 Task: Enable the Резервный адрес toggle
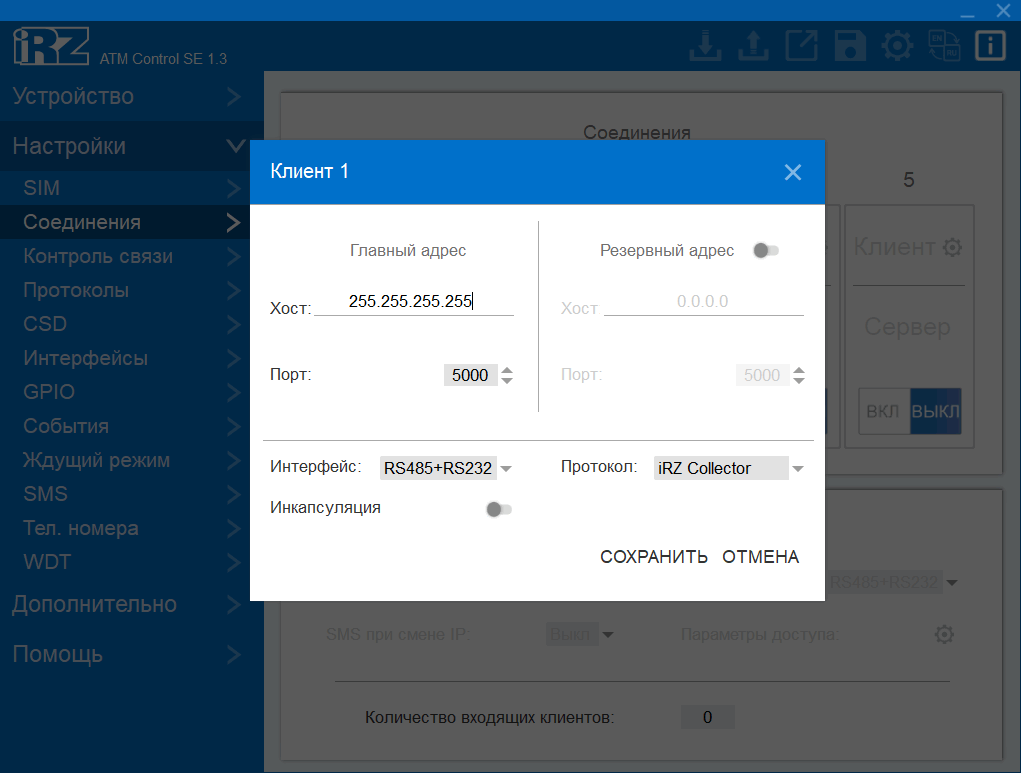[x=765, y=250]
